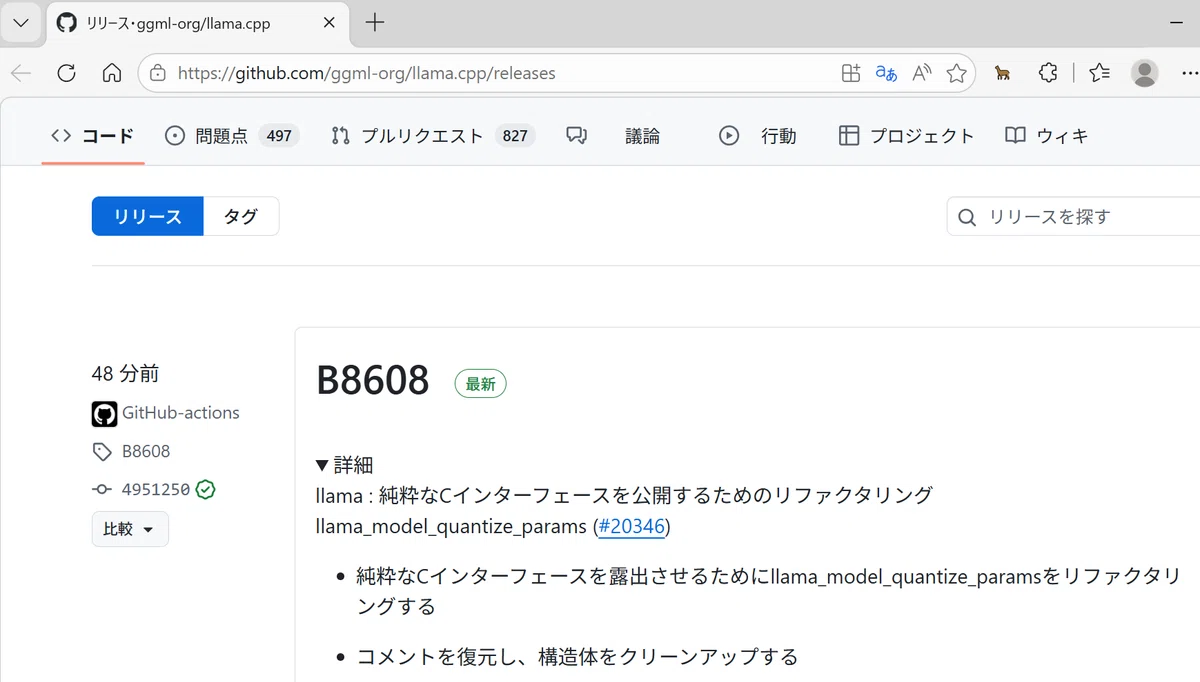This screenshot has width=1200, height=682.
Task: Click the translate page icon
Action: coord(886,73)
